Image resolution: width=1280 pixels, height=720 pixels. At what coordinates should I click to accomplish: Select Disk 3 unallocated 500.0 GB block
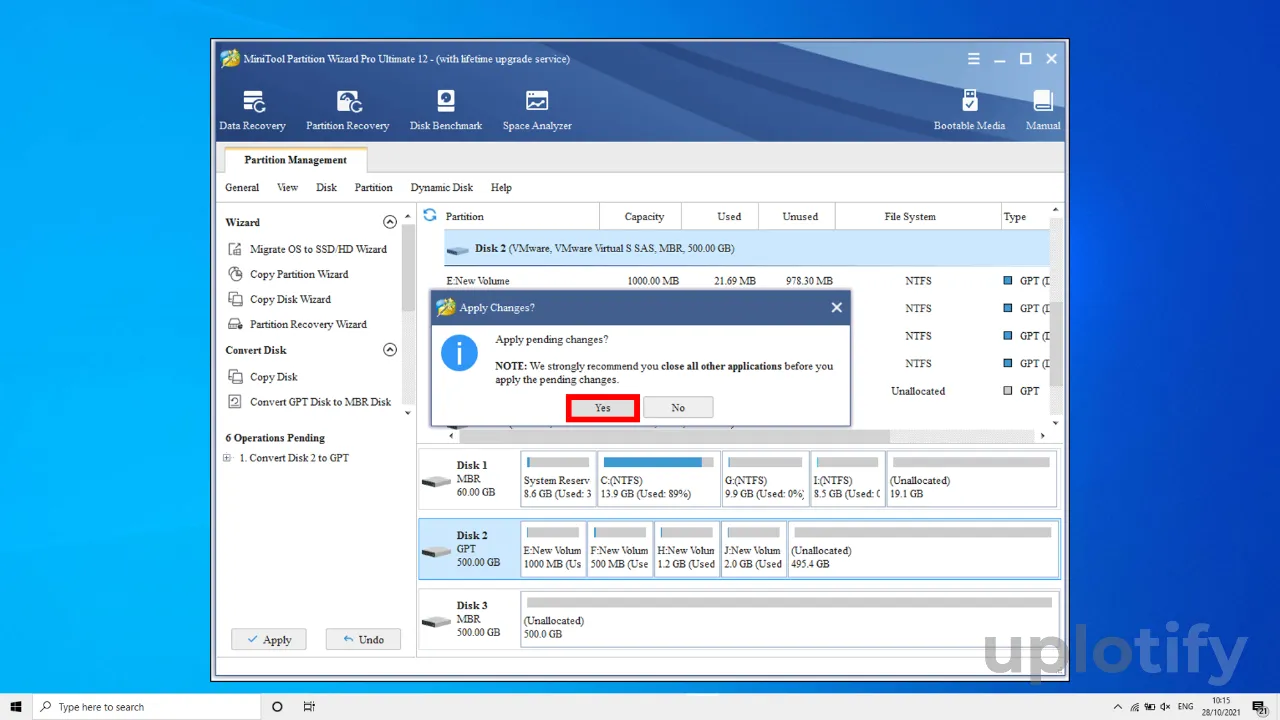(789, 619)
